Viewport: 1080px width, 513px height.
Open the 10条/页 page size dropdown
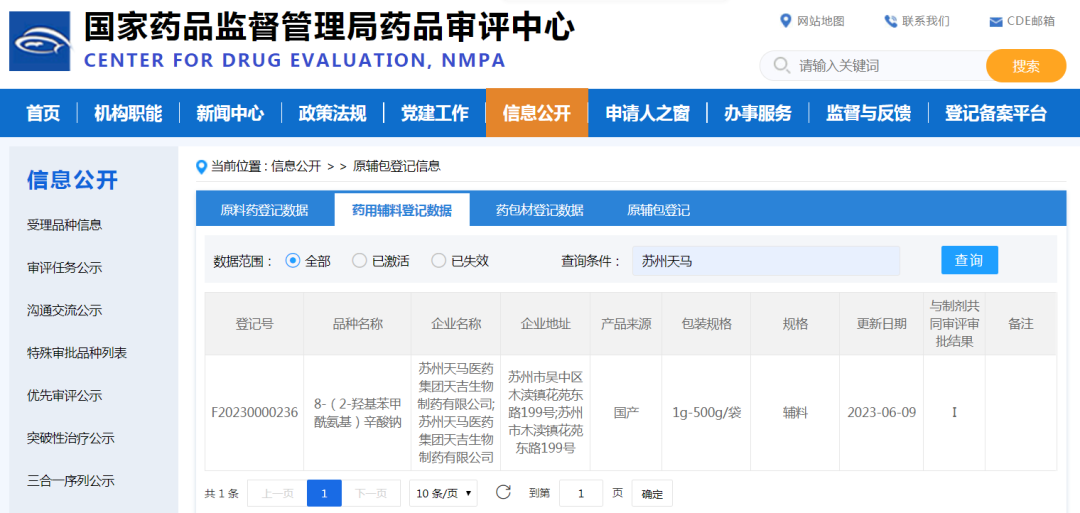pyautogui.click(x=443, y=493)
